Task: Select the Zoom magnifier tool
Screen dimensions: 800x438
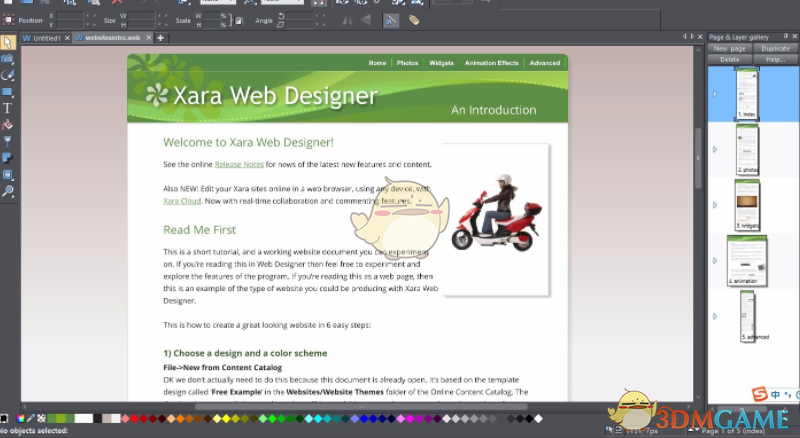Action: click(8, 191)
